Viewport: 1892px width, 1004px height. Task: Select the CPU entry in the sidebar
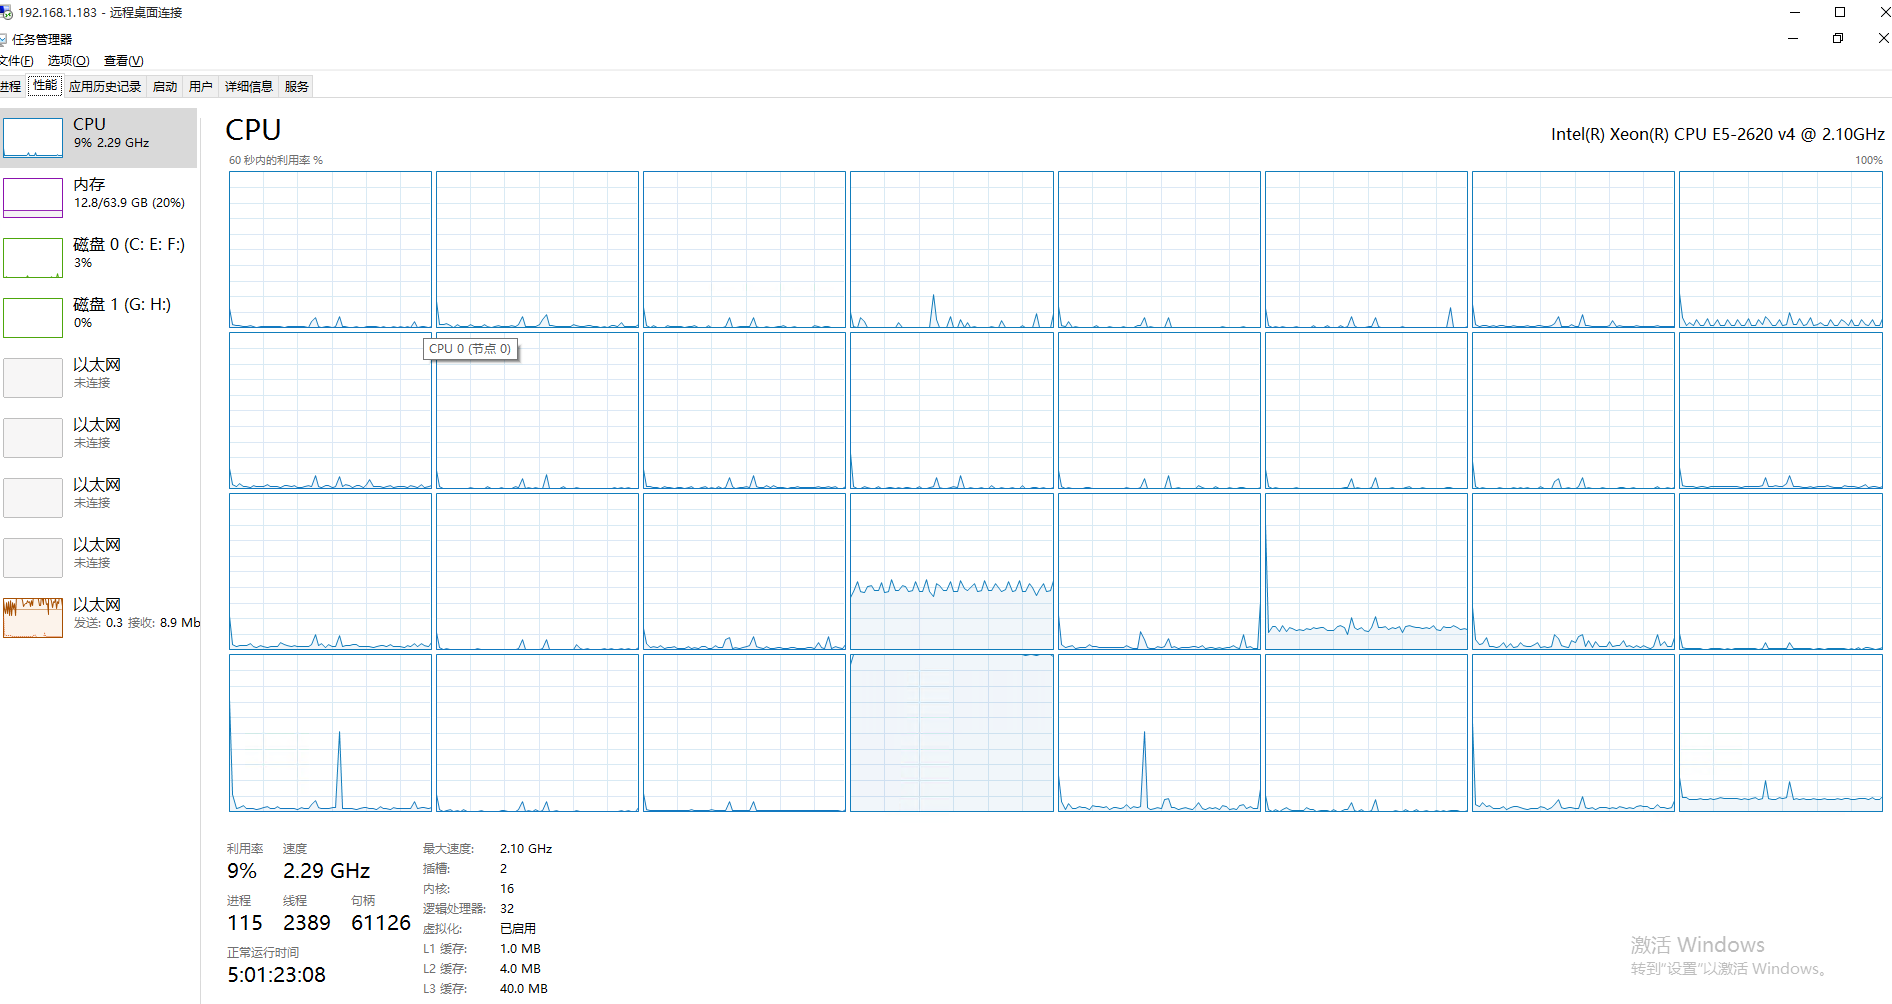point(100,135)
